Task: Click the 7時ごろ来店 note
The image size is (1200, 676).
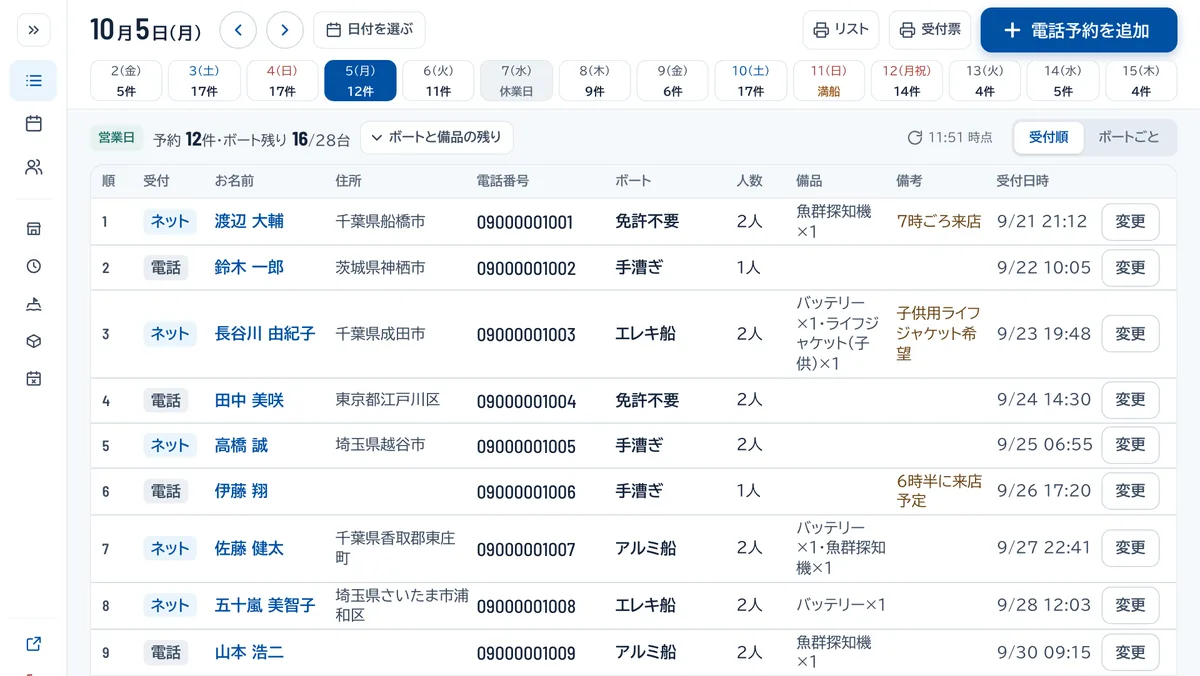Action: click(939, 221)
